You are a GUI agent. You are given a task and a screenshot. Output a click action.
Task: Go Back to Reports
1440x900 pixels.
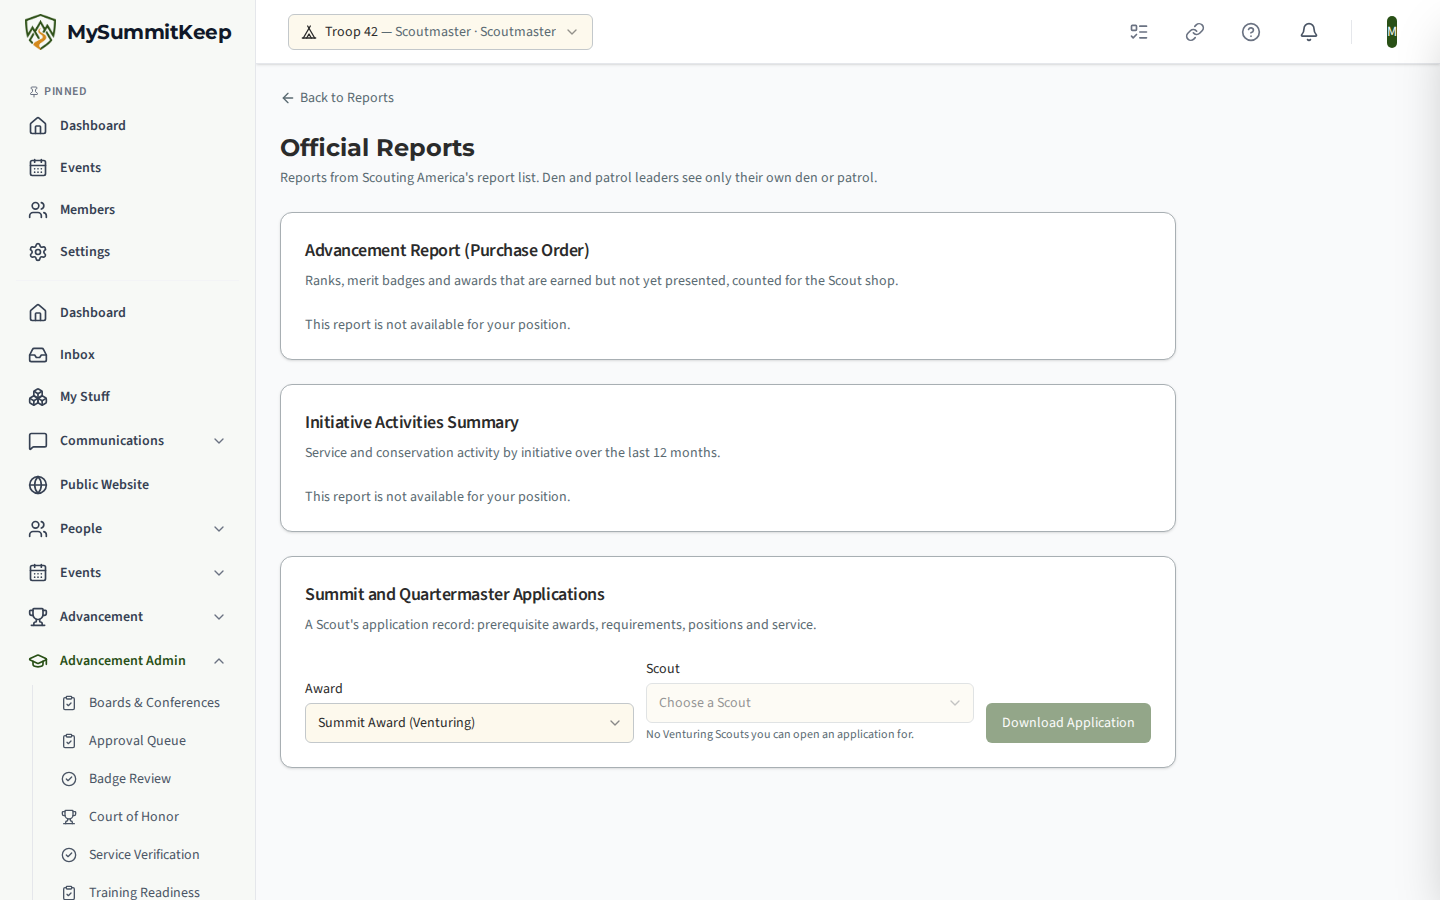pos(337,98)
